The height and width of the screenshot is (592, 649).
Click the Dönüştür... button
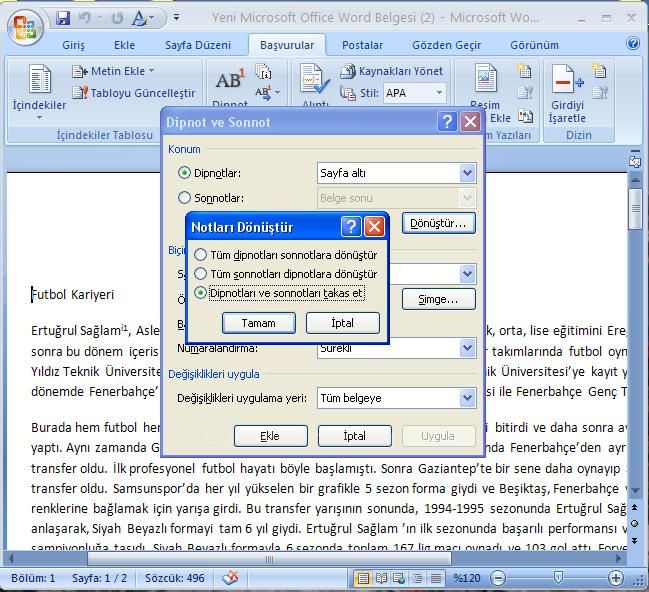tap(438, 223)
